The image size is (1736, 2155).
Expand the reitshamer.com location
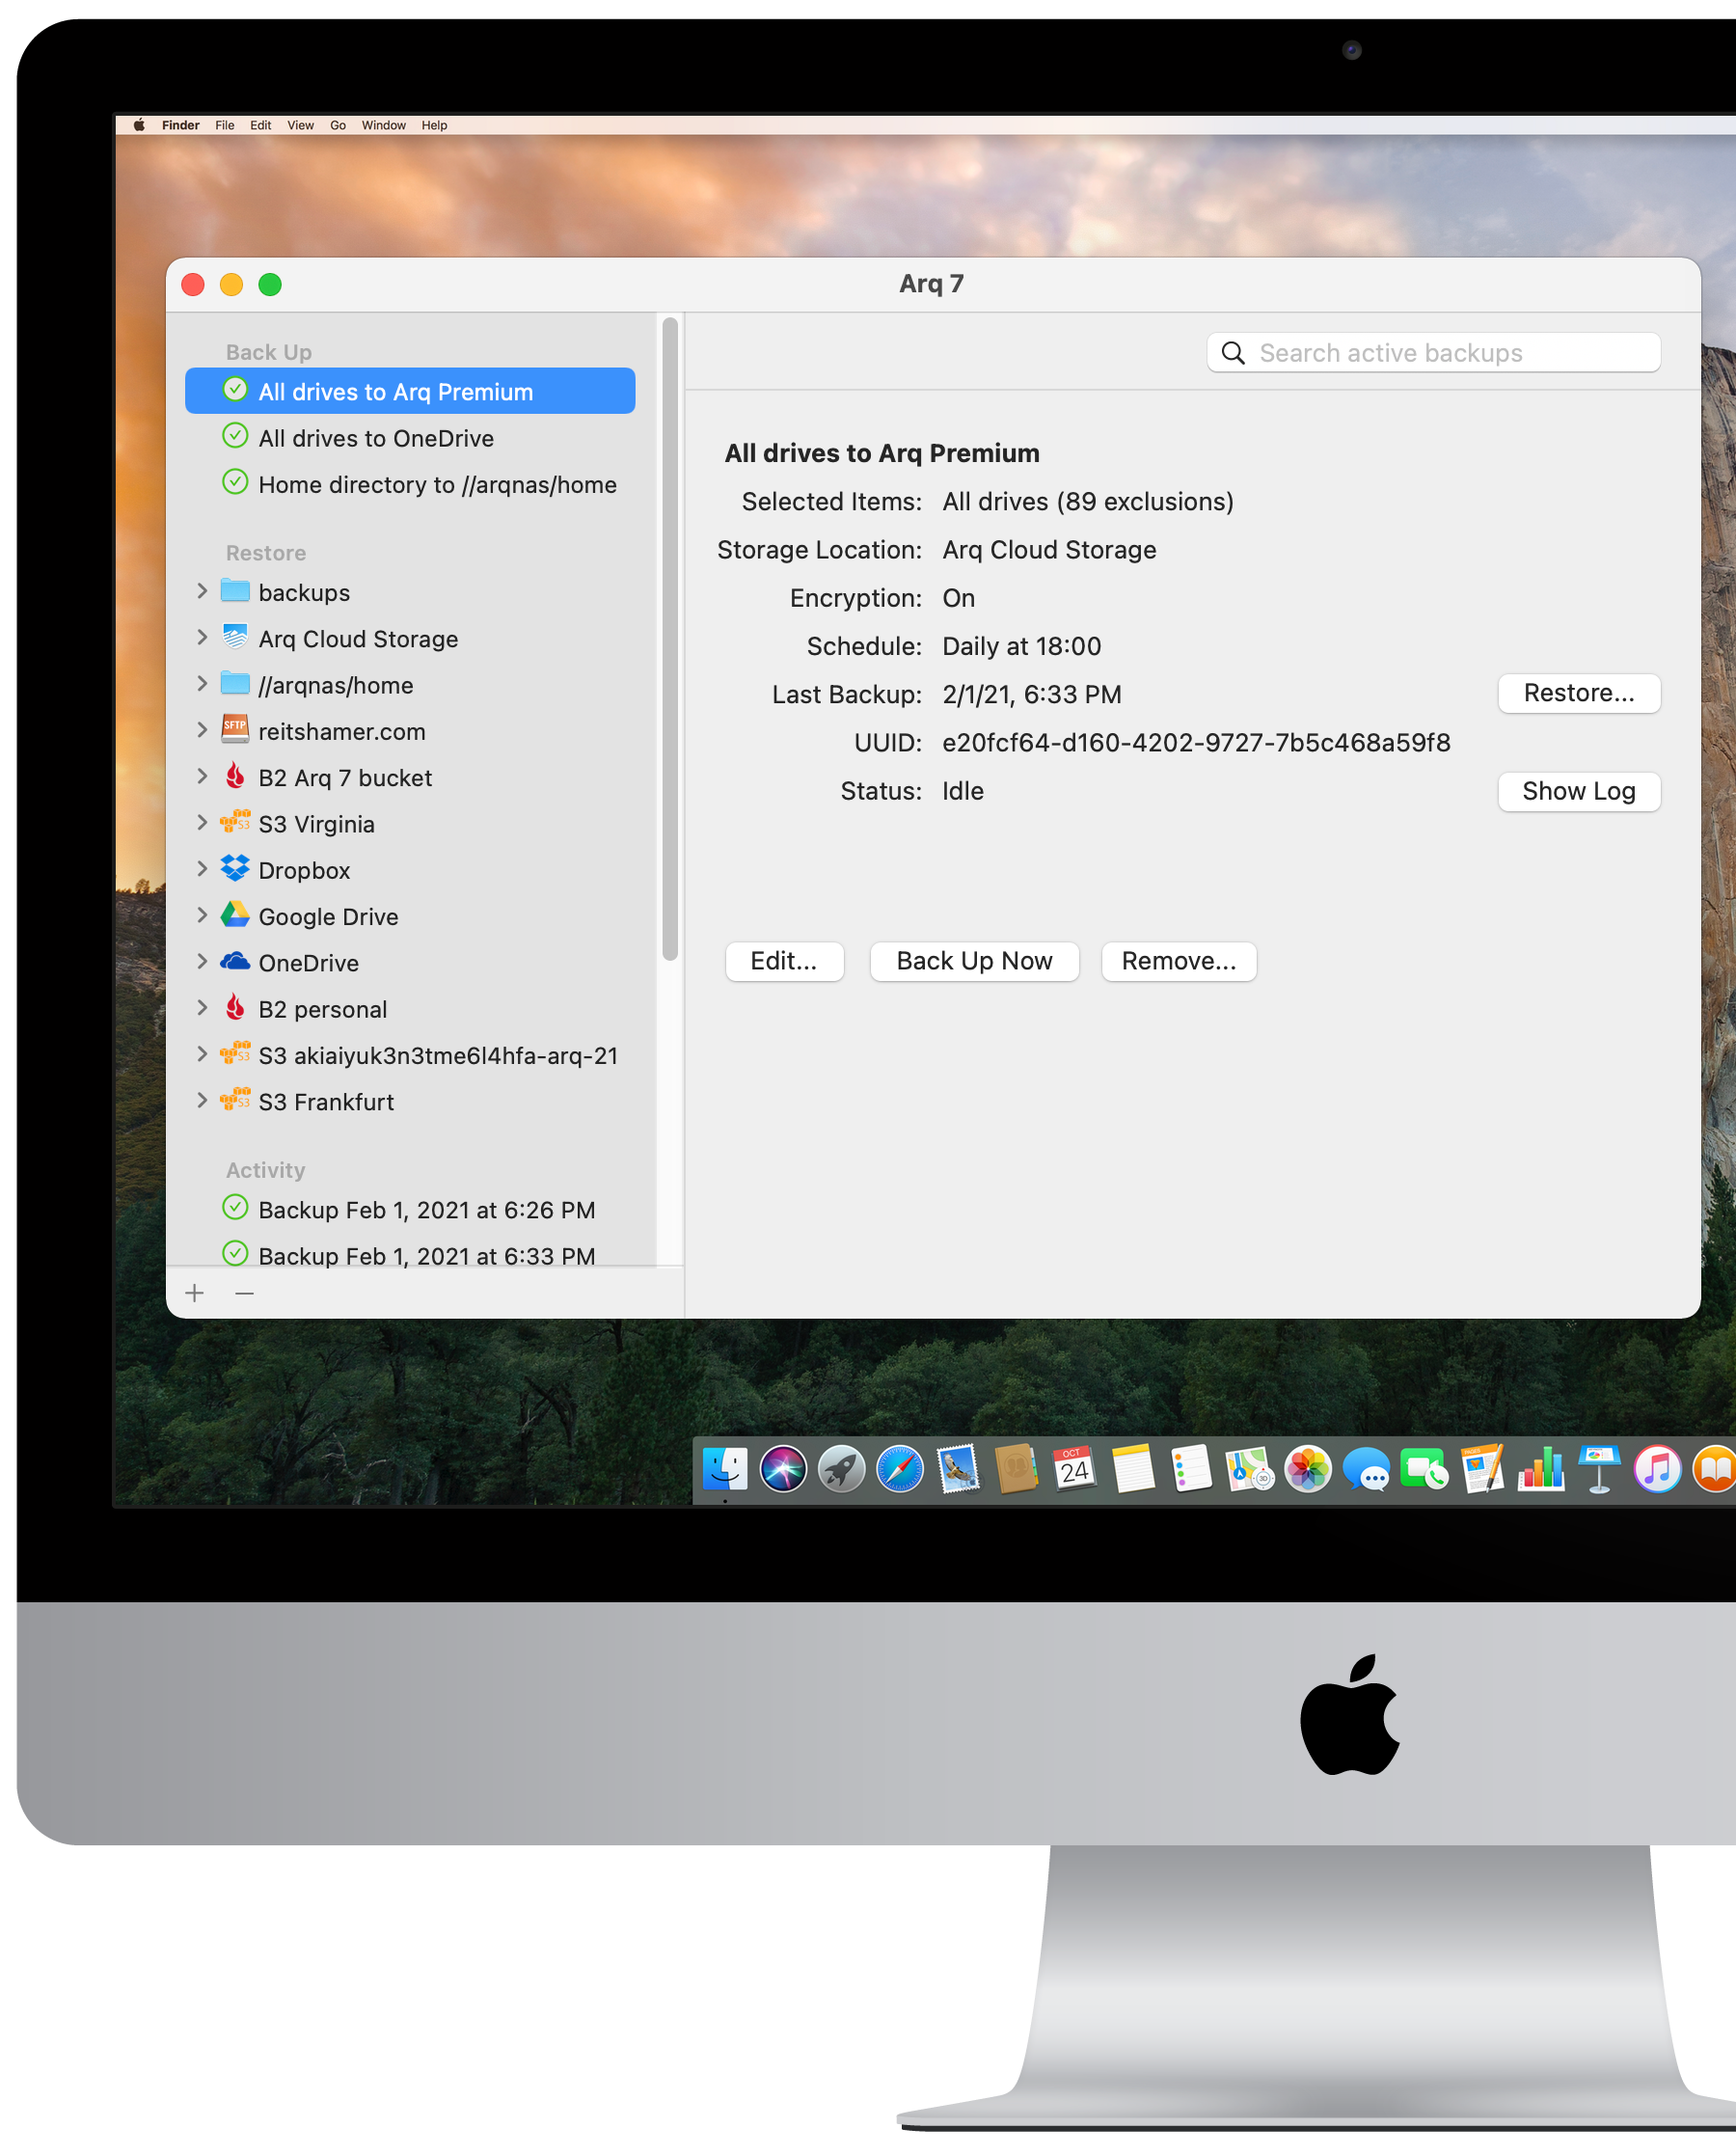point(202,730)
